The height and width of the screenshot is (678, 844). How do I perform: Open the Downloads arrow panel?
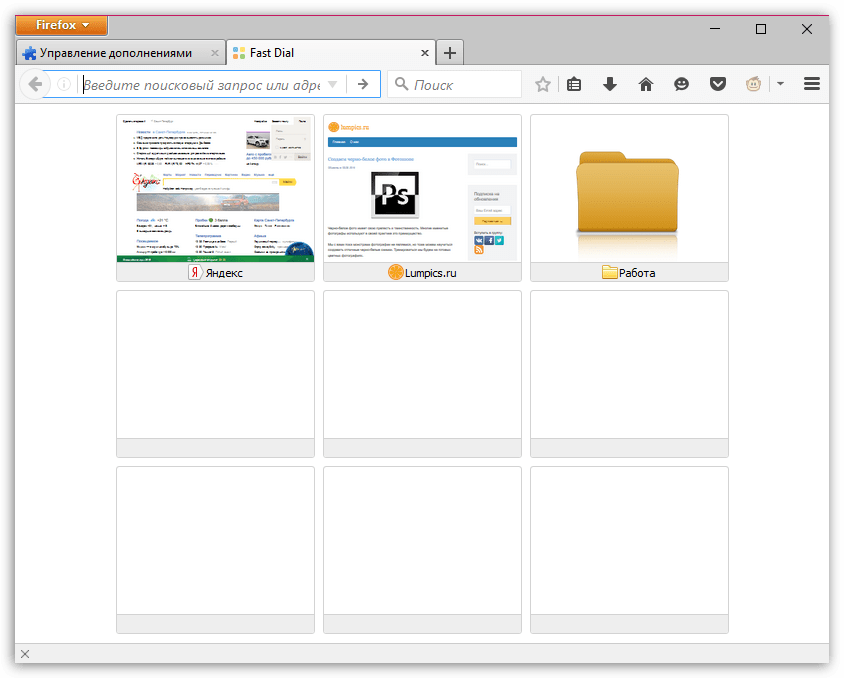coord(610,85)
